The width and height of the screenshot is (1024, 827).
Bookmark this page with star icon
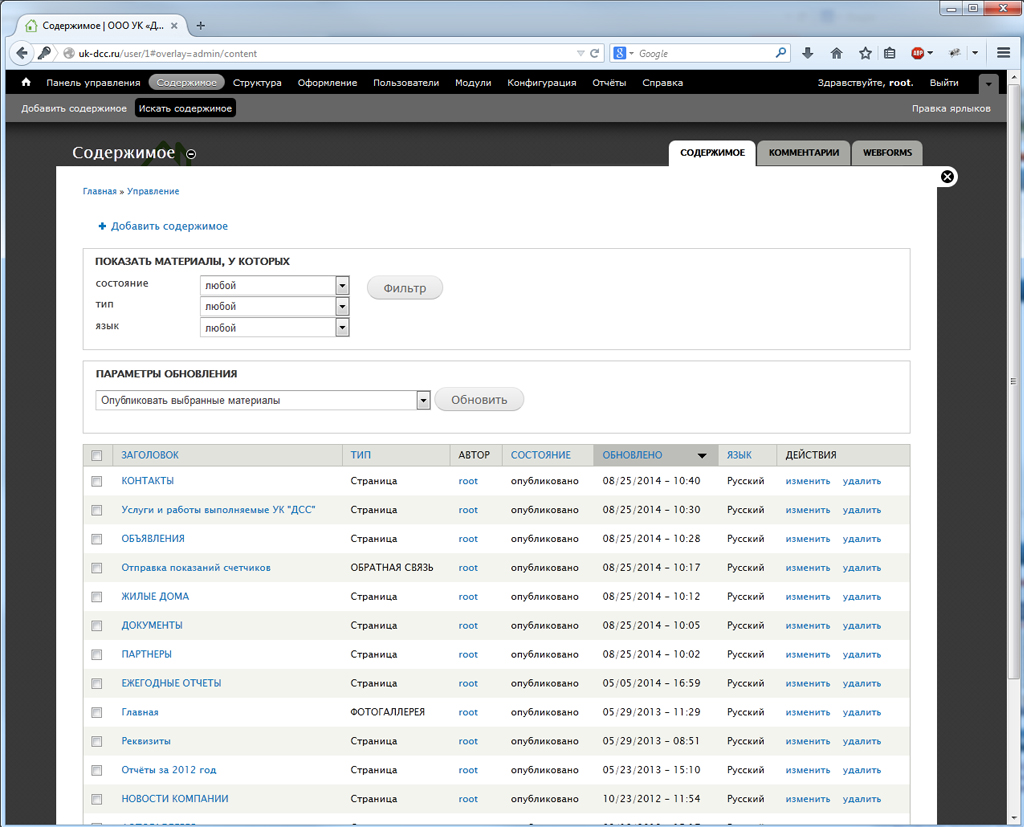[x=865, y=54]
